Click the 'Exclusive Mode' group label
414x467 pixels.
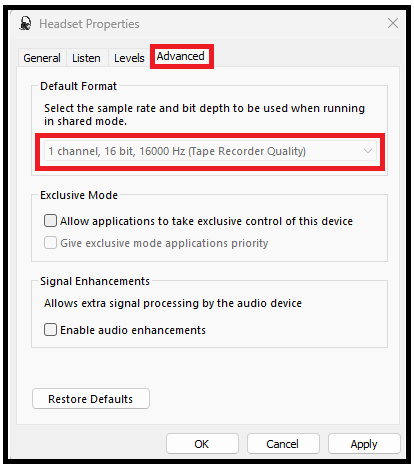point(79,195)
